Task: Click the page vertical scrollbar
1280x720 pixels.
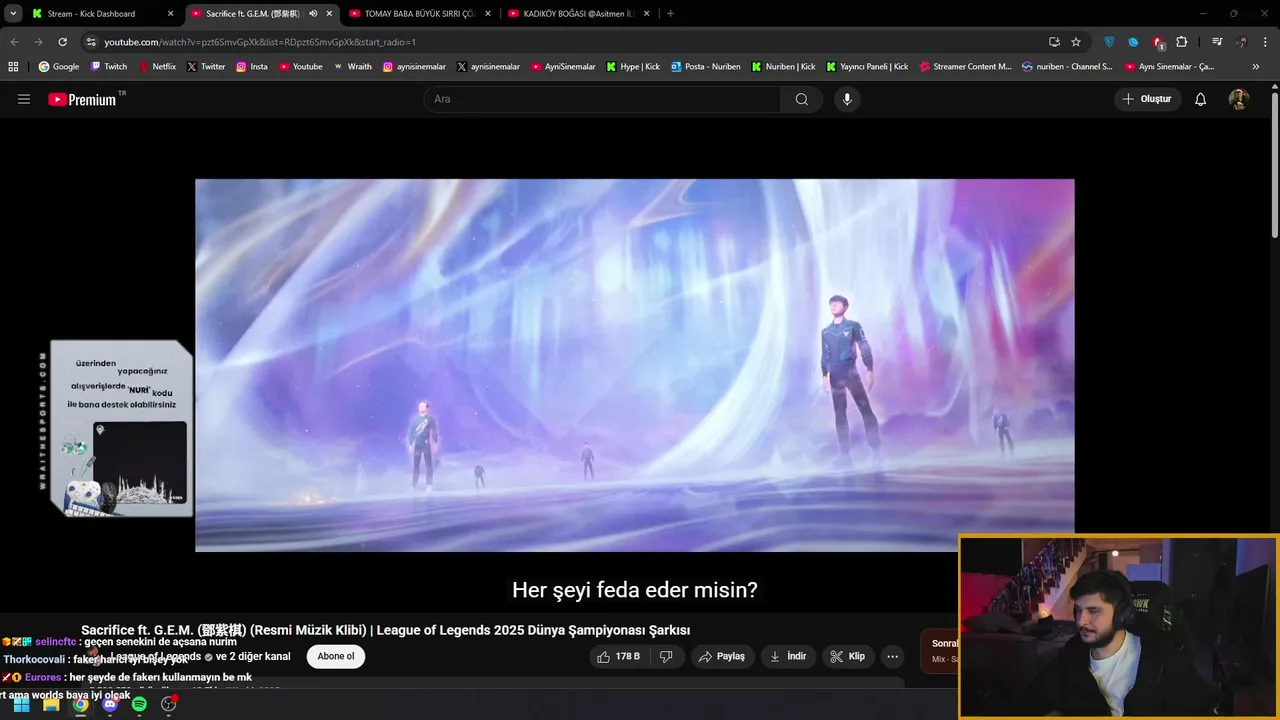Action: click(x=1274, y=164)
